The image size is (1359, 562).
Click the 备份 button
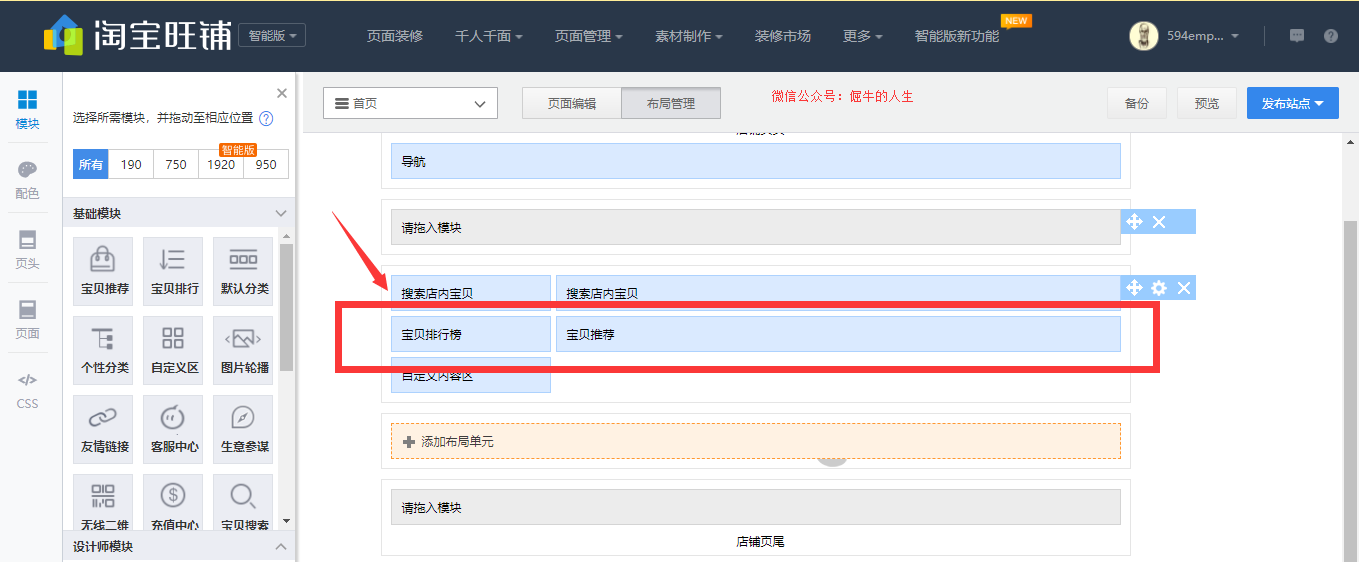point(1136,103)
